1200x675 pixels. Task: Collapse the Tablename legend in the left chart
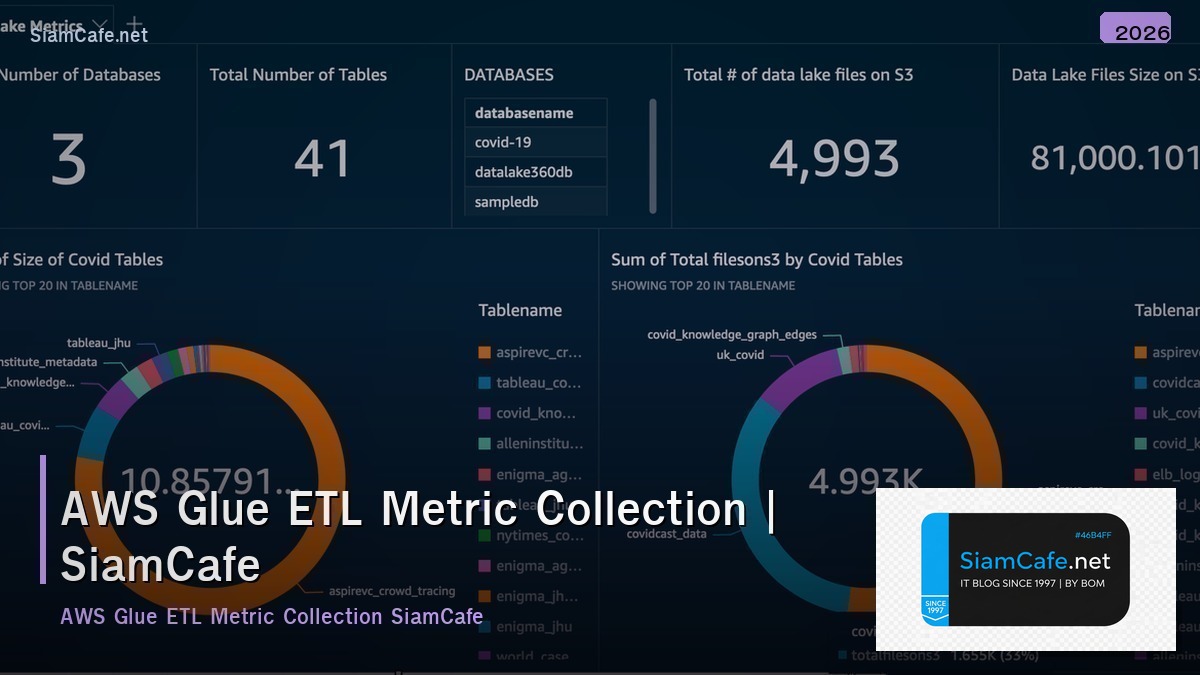[521, 310]
